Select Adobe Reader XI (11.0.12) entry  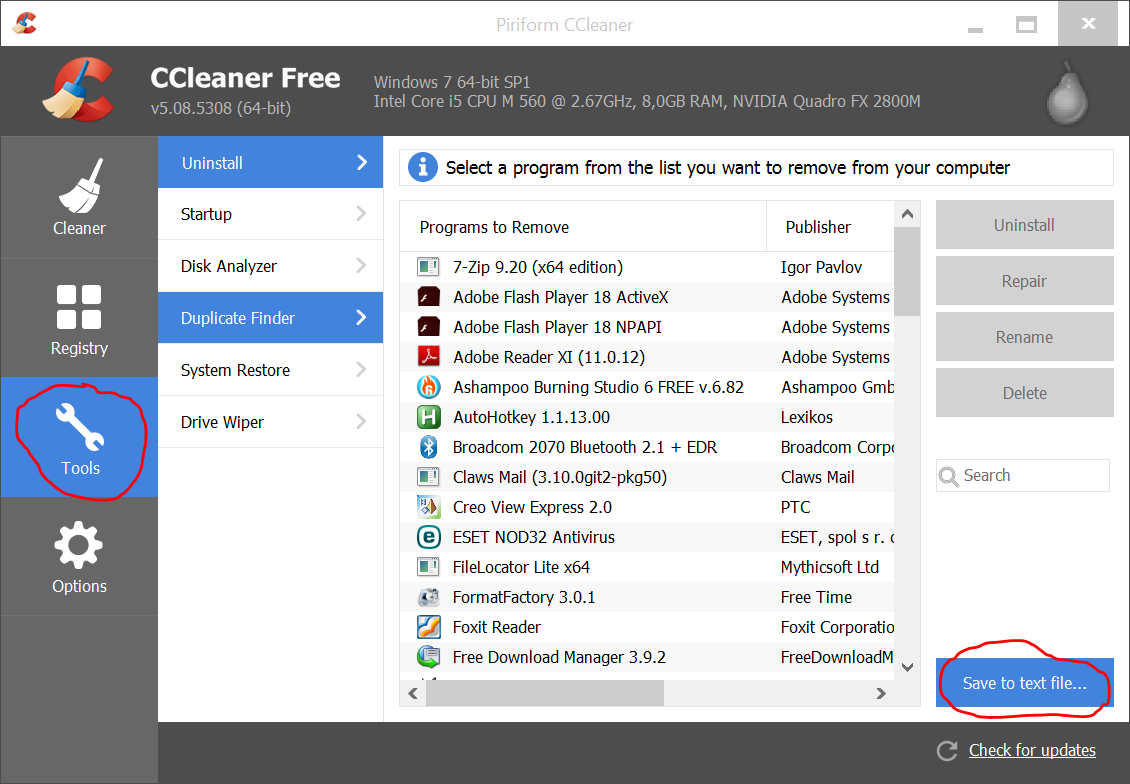click(x=647, y=357)
